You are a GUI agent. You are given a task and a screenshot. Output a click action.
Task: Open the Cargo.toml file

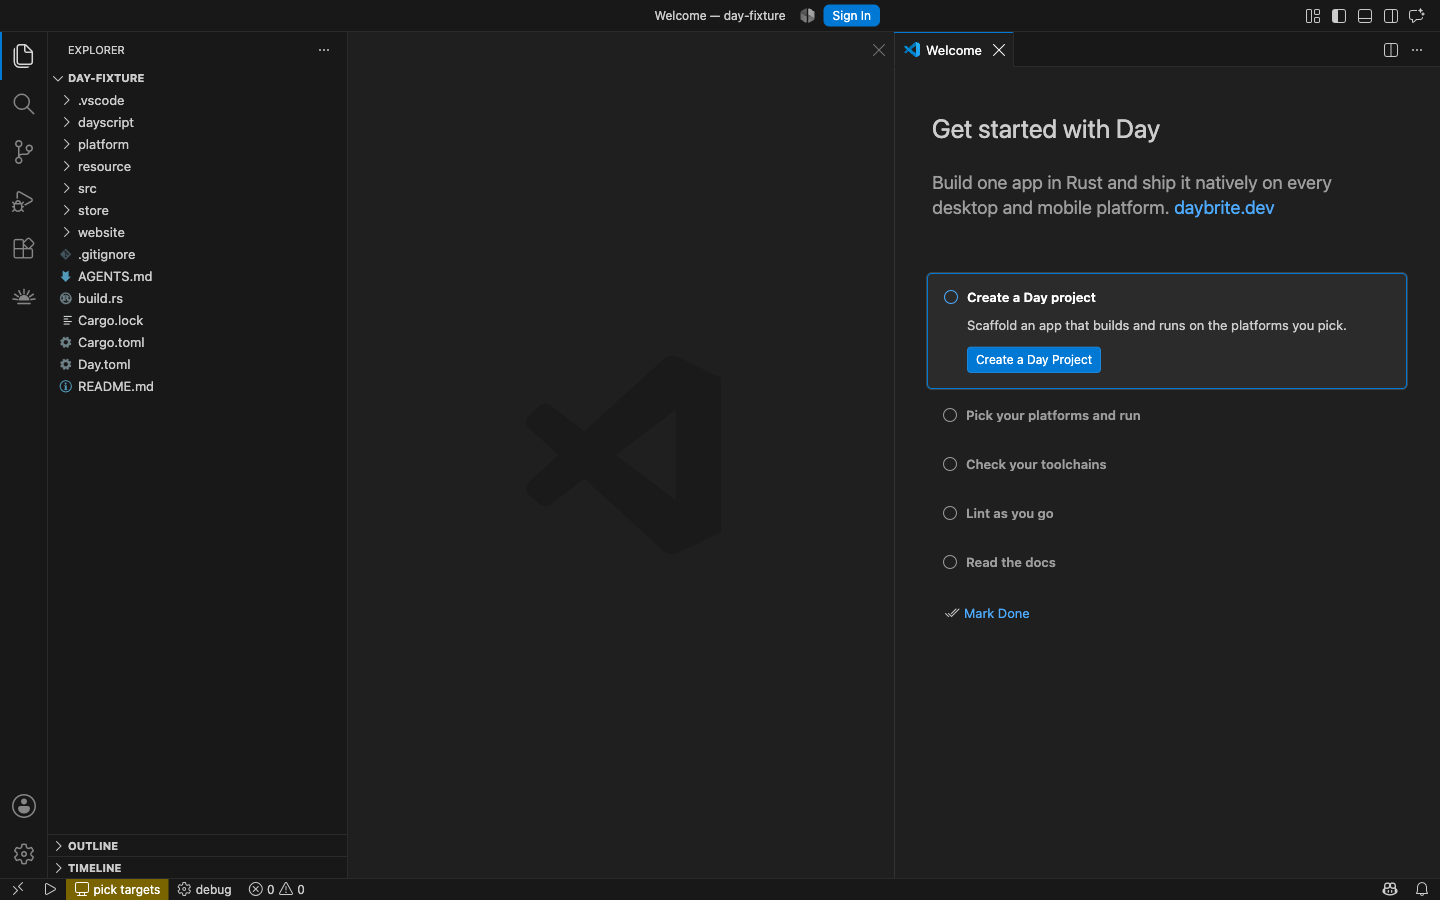(197, 342)
